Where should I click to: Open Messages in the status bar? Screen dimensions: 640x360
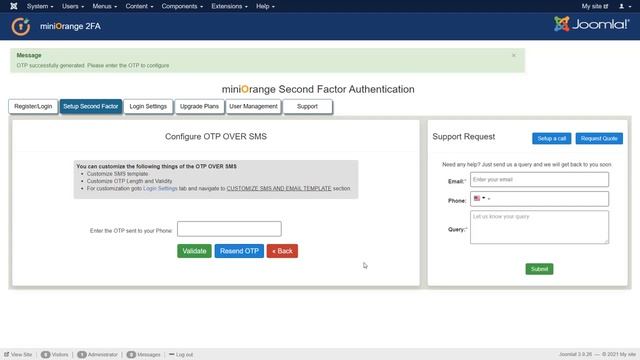click(144, 355)
